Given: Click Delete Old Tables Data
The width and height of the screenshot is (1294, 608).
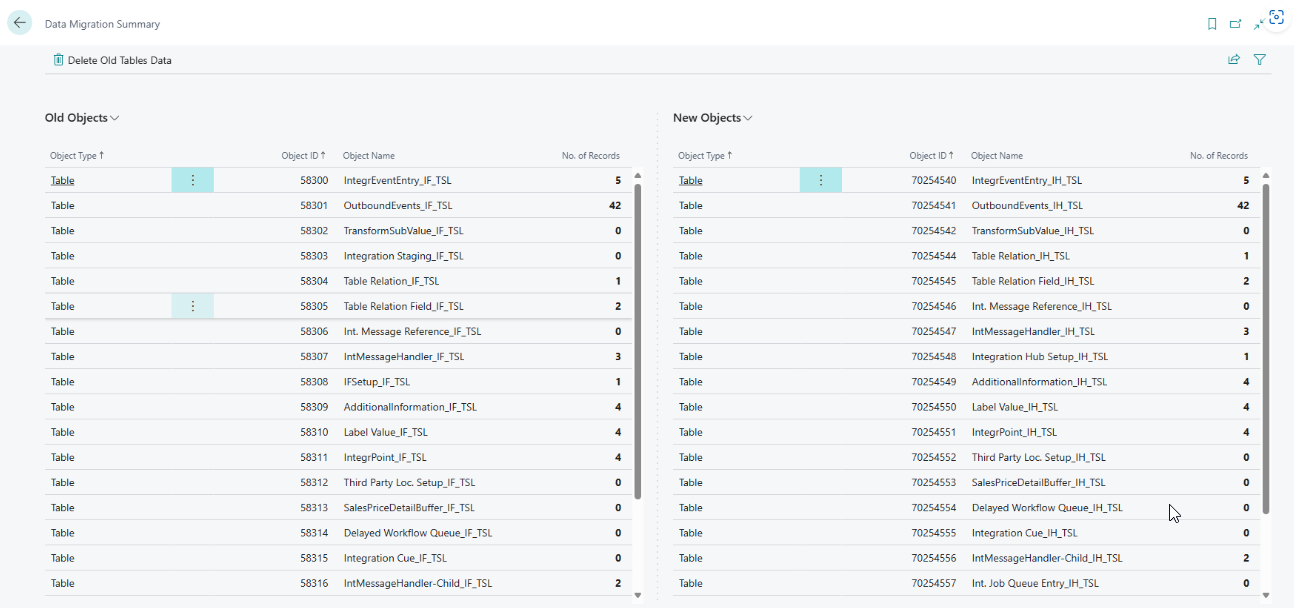Looking at the screenshot, I should [x=112, y=60].
